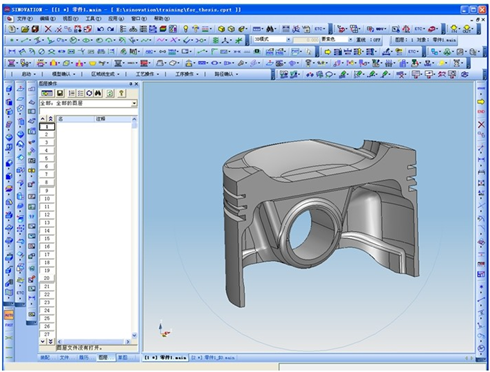Switch to the 零件1_$0.main document tab
The height and width of the screenshot is (372, 490).
coord(213,358)
